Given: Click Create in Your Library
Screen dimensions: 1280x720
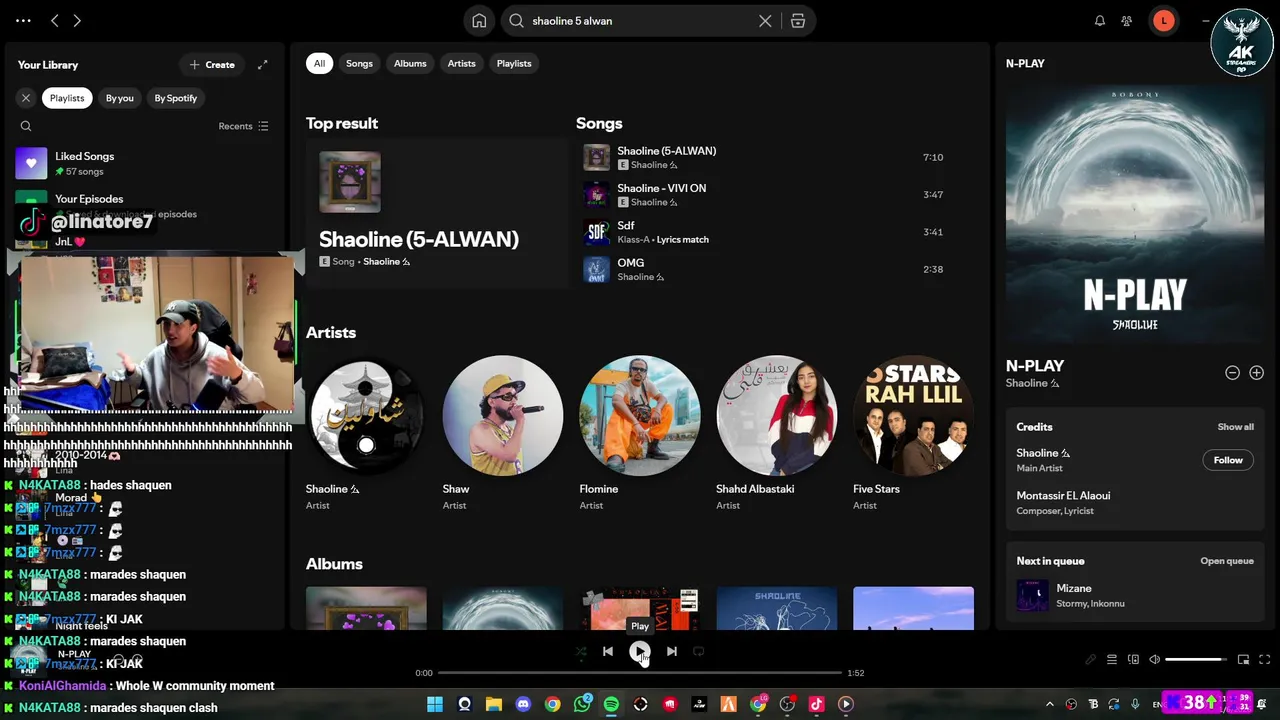Looking at the screenshot, I should pyautogui.click(x=212, y=65).
